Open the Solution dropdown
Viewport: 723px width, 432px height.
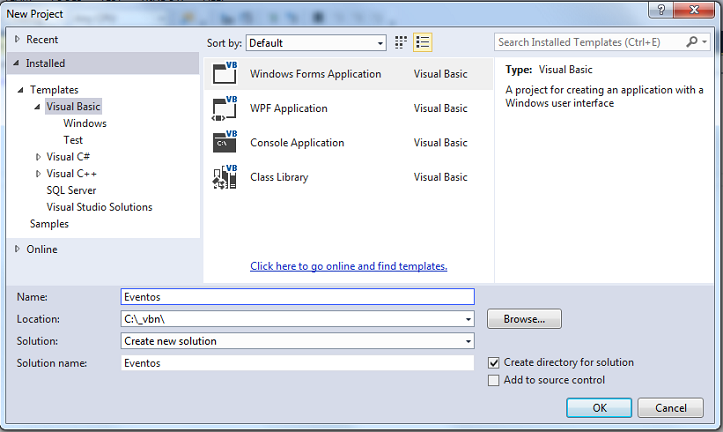[x=468, y=341]
